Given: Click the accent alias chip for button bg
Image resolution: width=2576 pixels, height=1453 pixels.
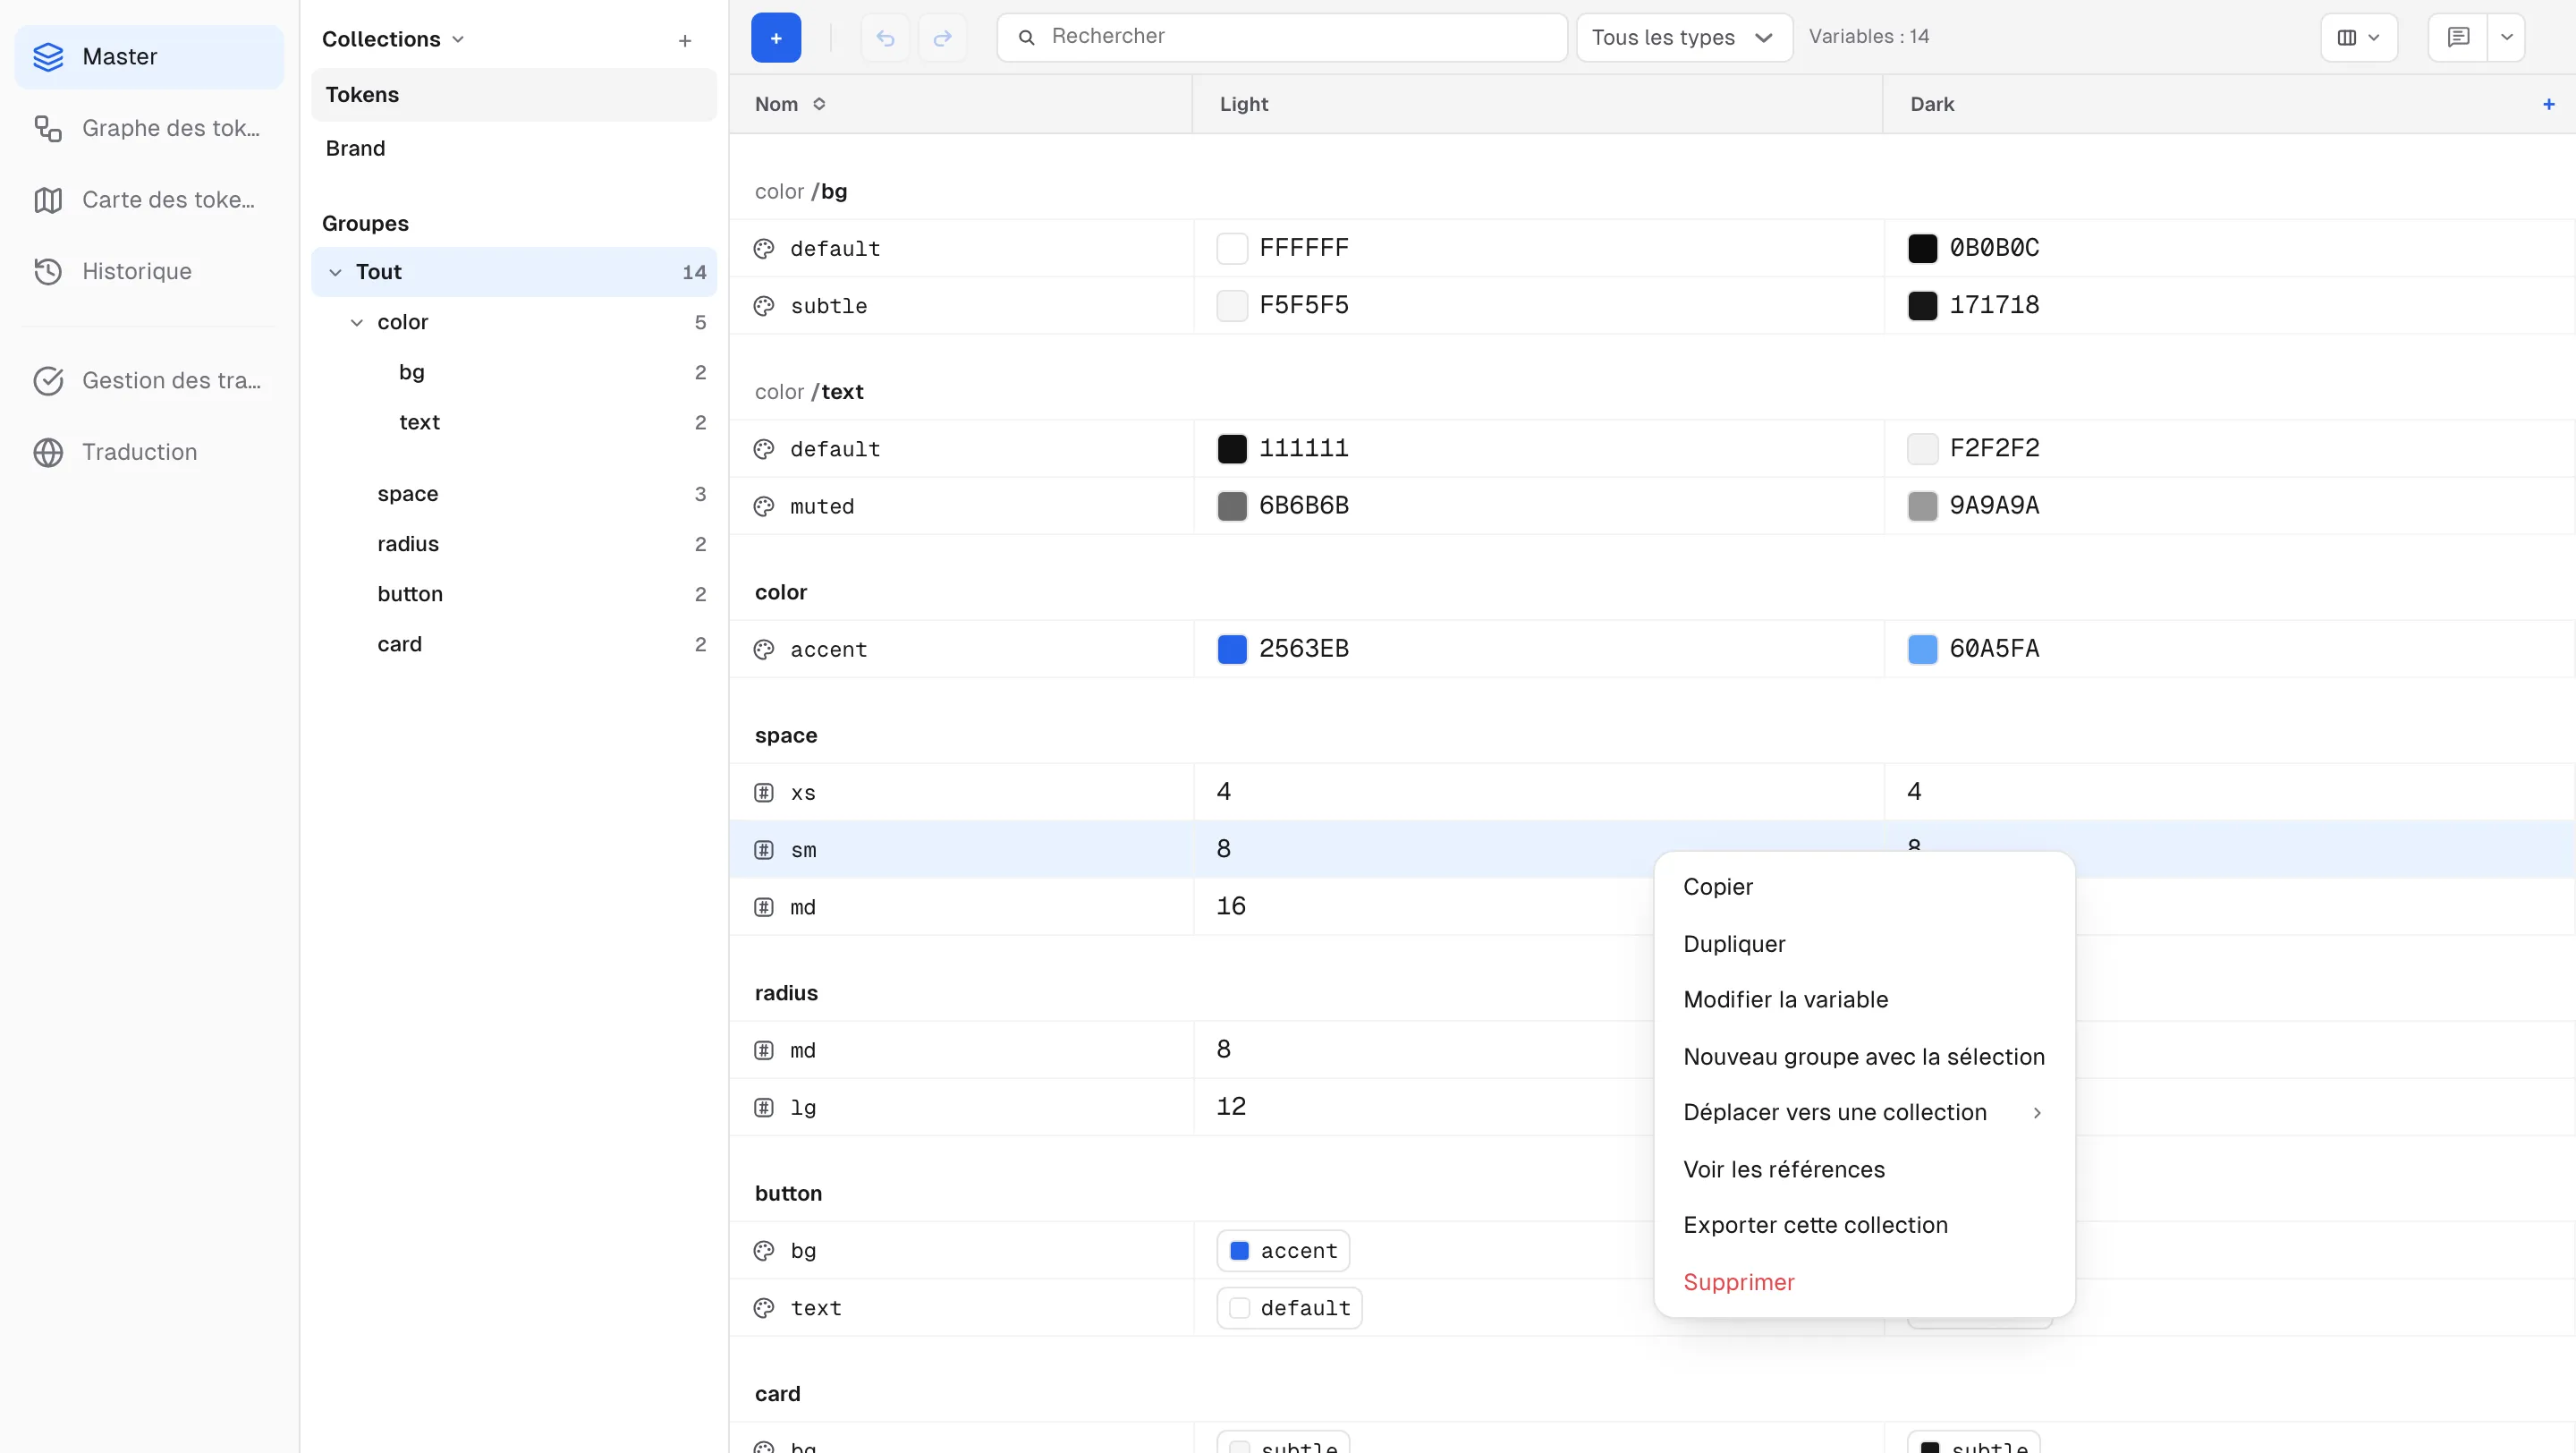Looking at the screenshot, I should [x=1283, y=1251].
